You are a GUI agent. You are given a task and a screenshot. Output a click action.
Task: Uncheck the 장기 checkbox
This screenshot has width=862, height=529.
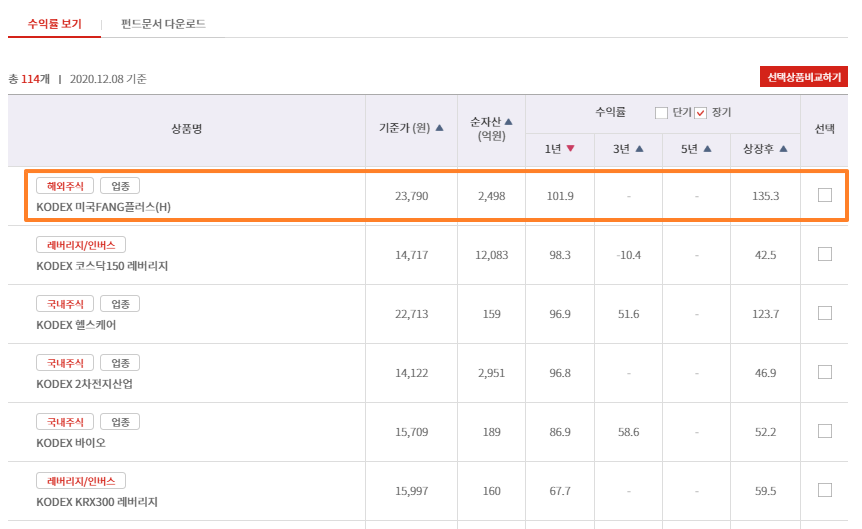click(x=700, y=113)
